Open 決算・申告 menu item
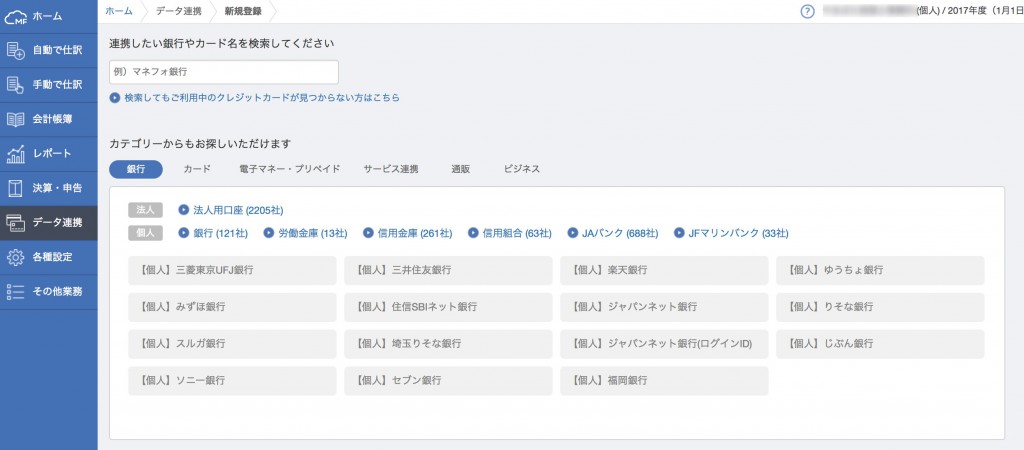The width and height of the screenshot is (1024, 450). click(x=49, y=188)
